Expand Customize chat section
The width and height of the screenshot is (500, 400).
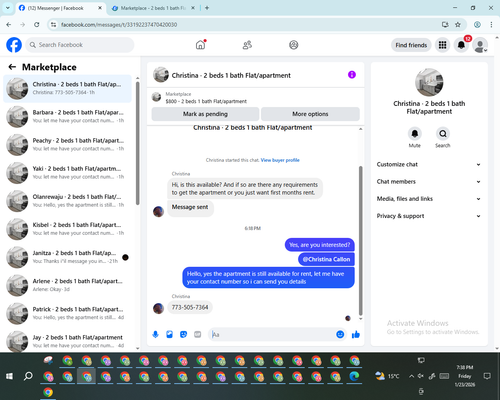point(429,164)
